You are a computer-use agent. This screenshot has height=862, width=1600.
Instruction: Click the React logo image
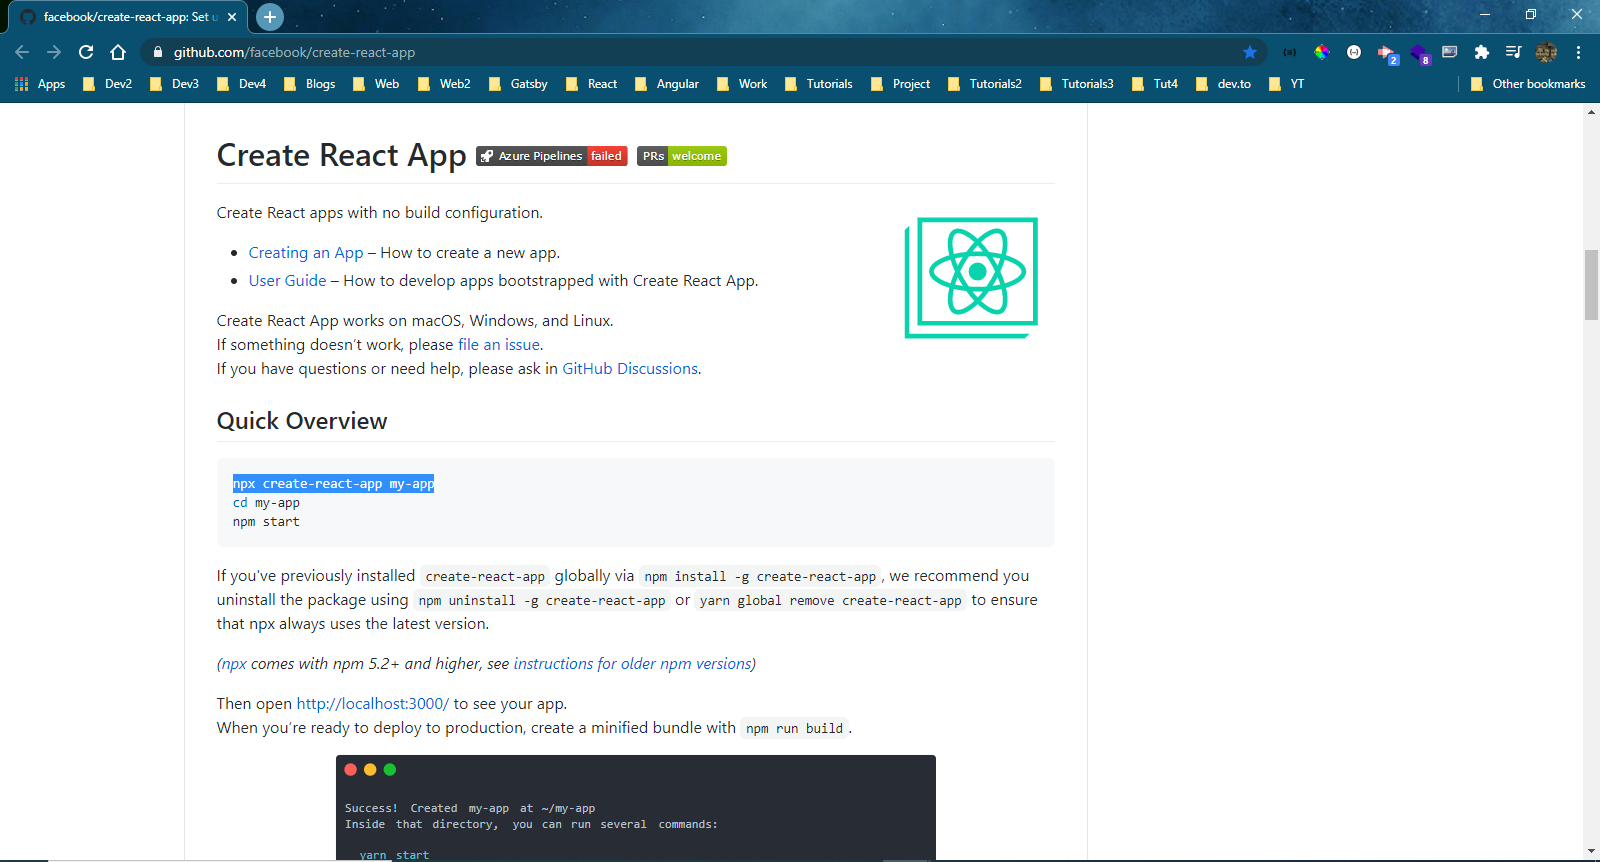(971, 278)
